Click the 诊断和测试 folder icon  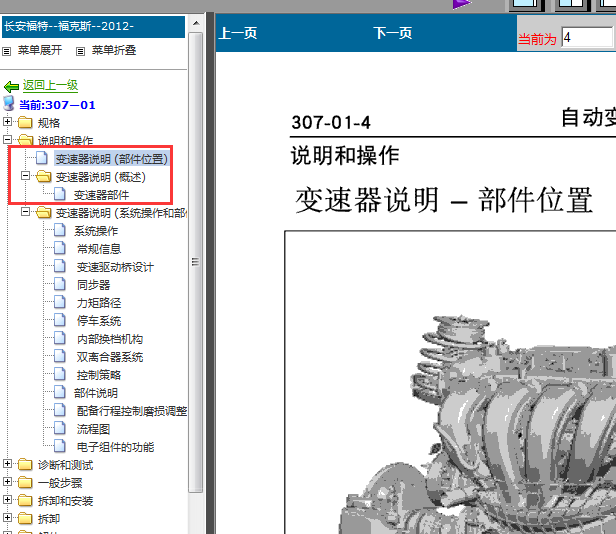pos(25,464)
